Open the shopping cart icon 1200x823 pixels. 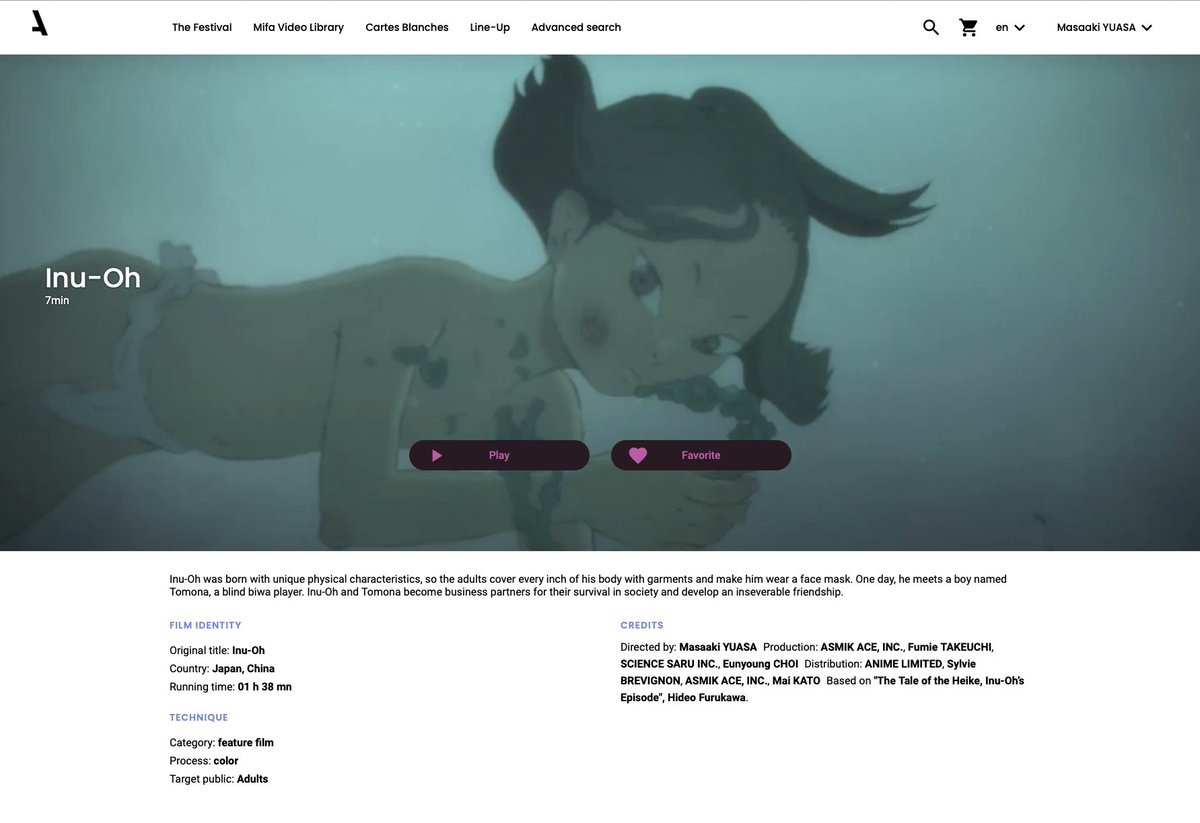[968, 27]
